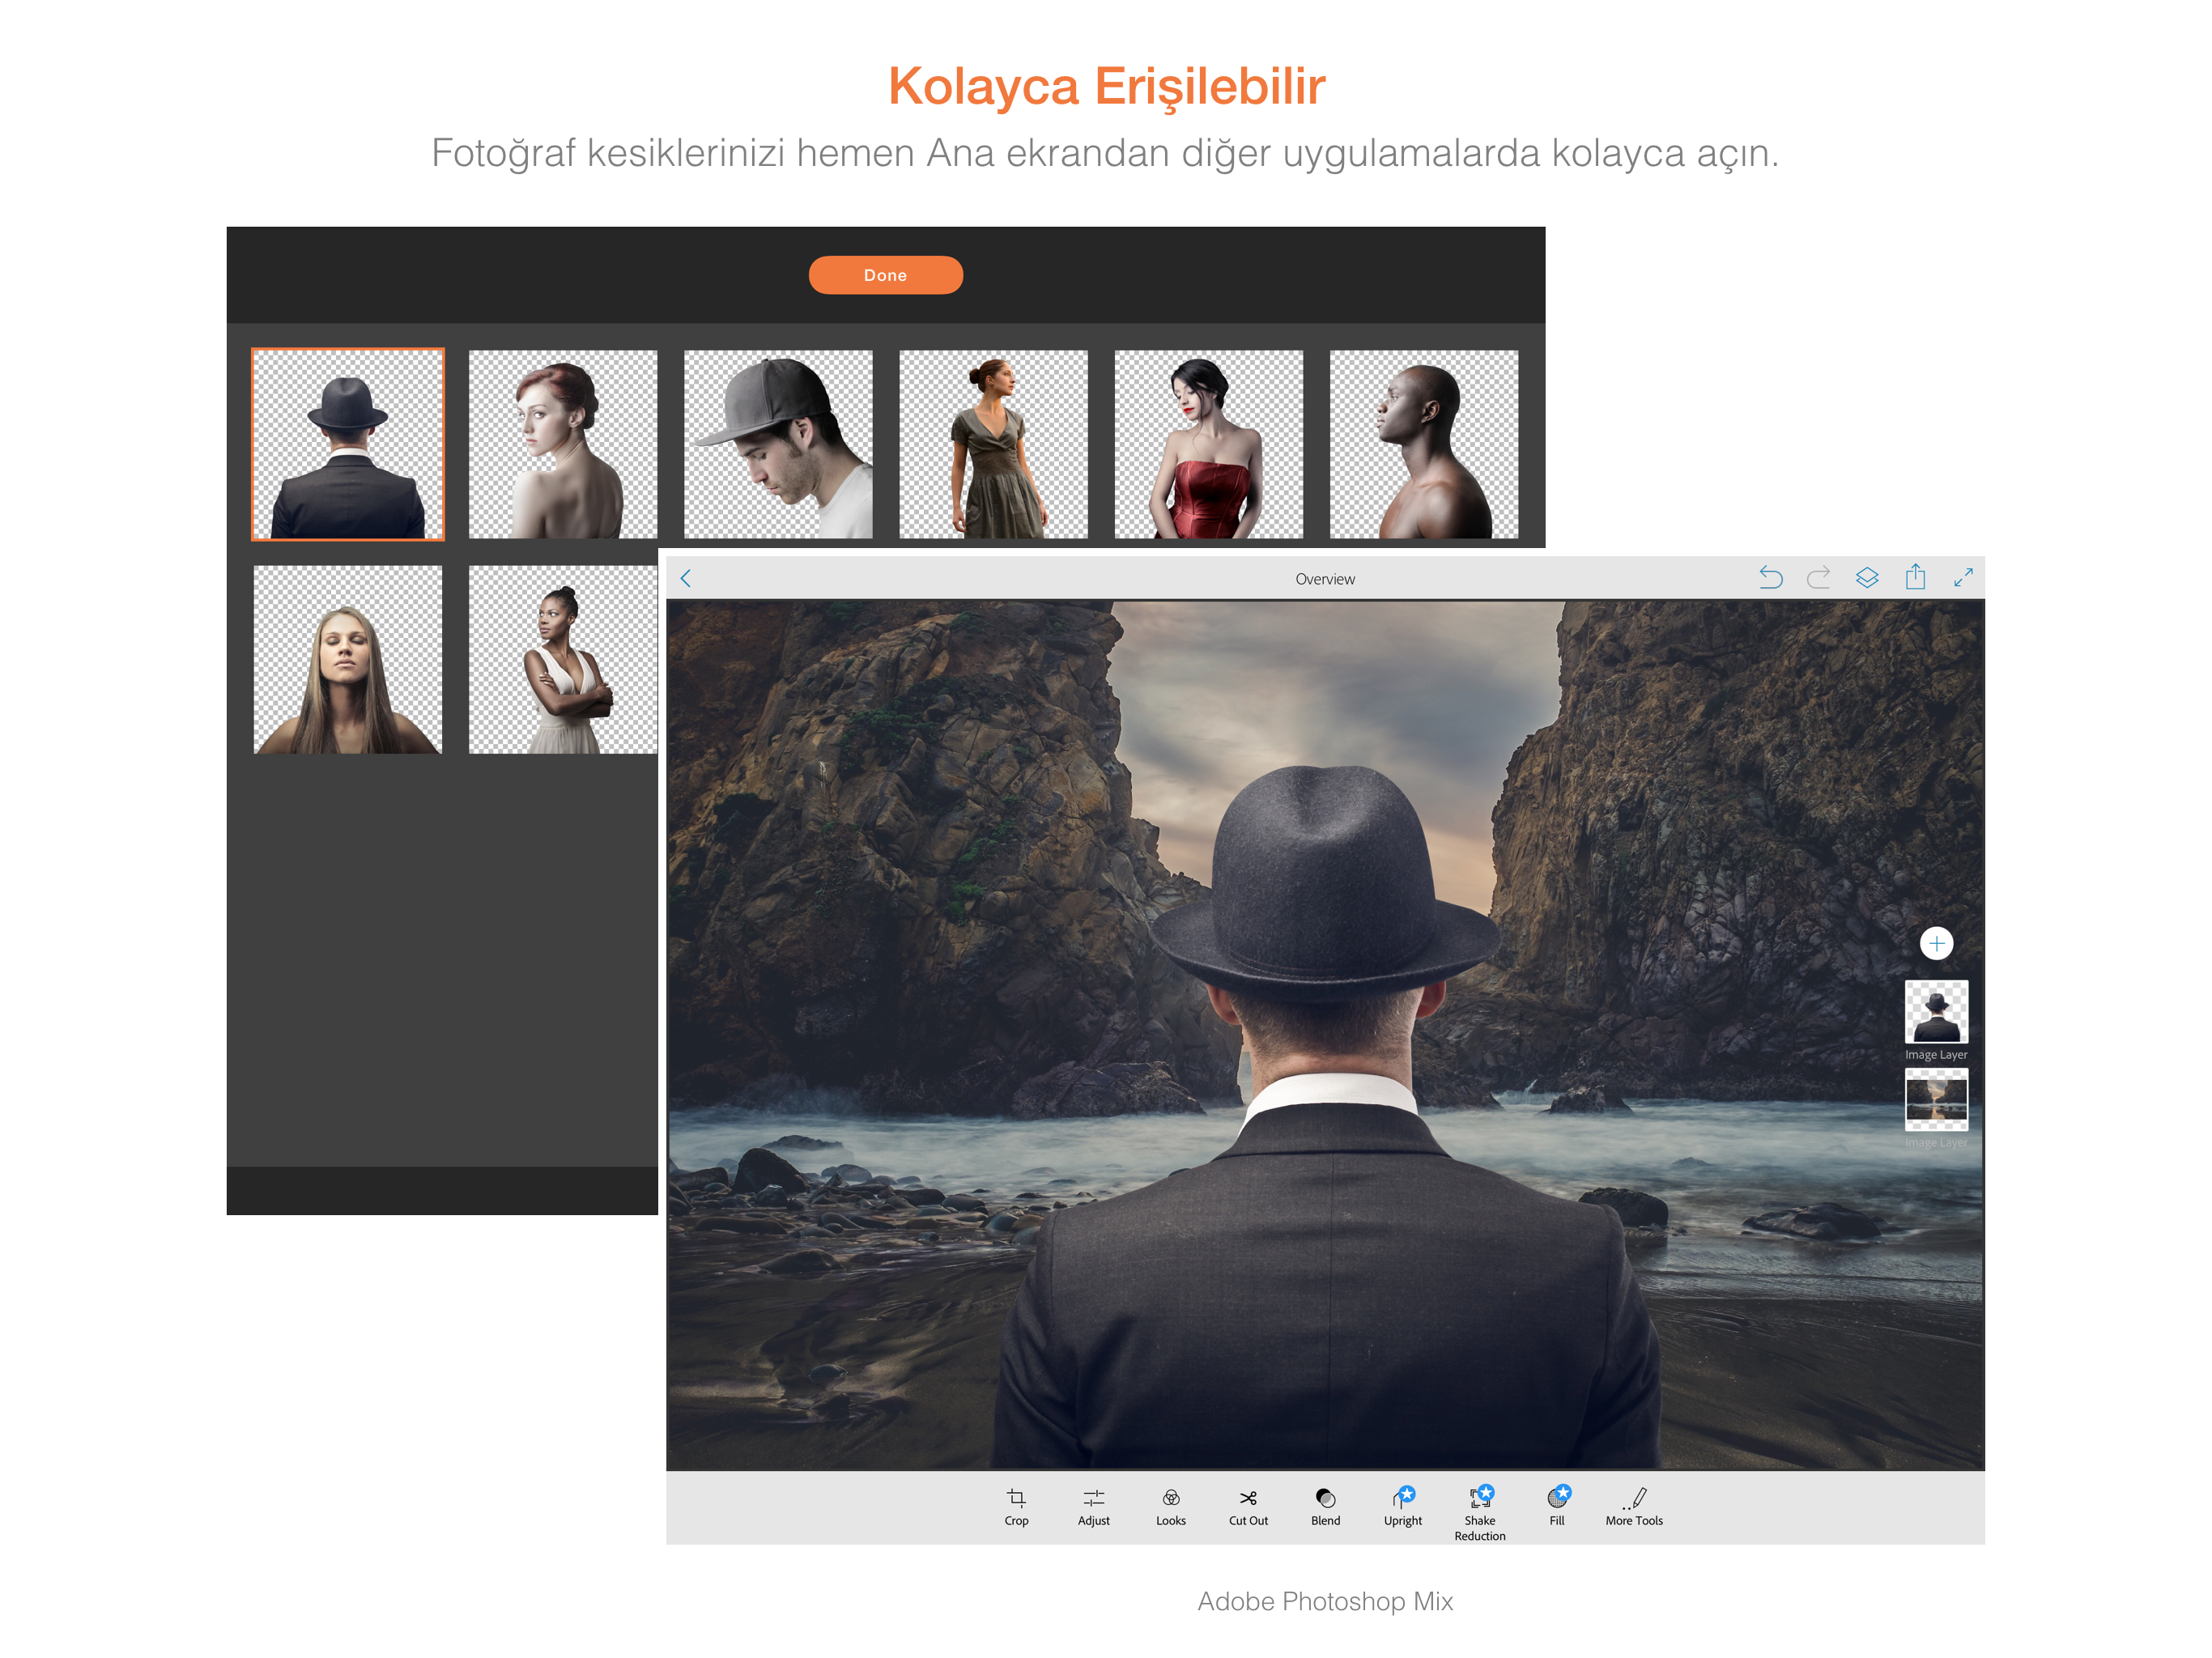
Task: Select the beach background Image Layer thumbnail
Action: point(1936,1099)
